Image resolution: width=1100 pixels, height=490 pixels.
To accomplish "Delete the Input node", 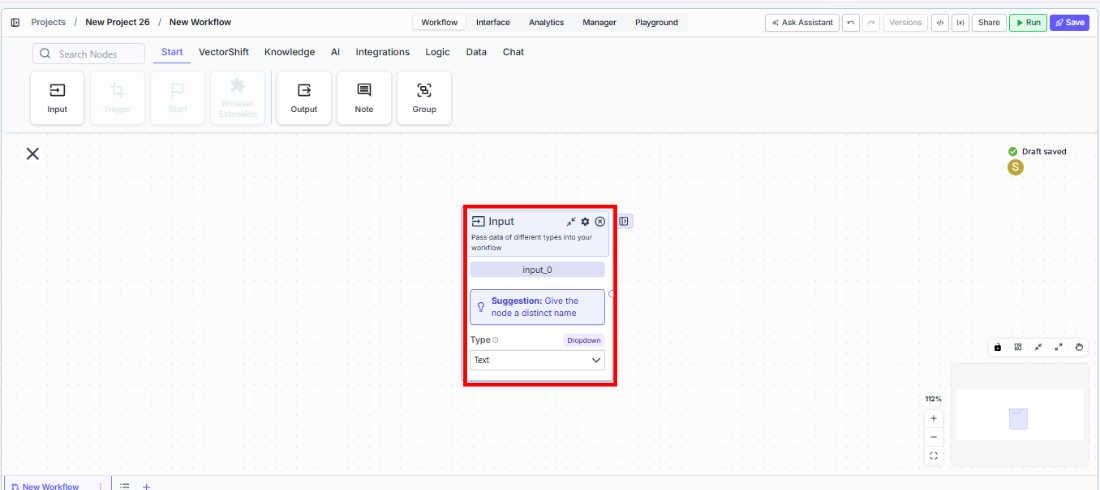I will click(x=600, y=221).
